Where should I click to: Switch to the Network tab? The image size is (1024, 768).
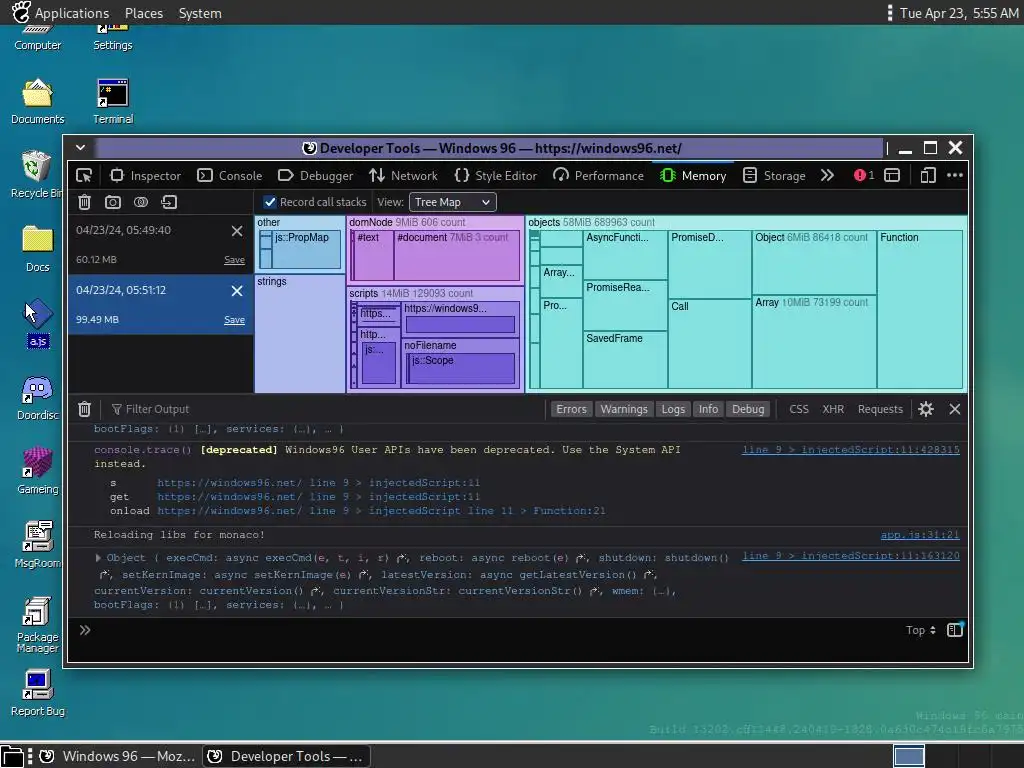[x=403, y=176]
